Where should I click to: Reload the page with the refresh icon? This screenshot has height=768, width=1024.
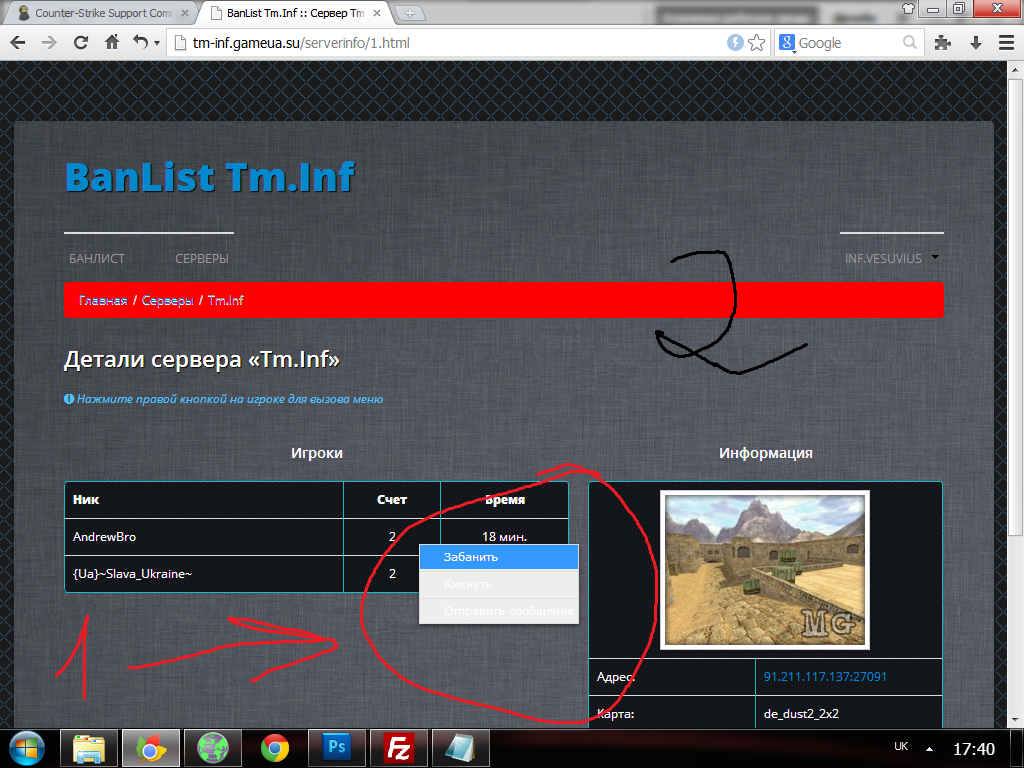(80, 43)
